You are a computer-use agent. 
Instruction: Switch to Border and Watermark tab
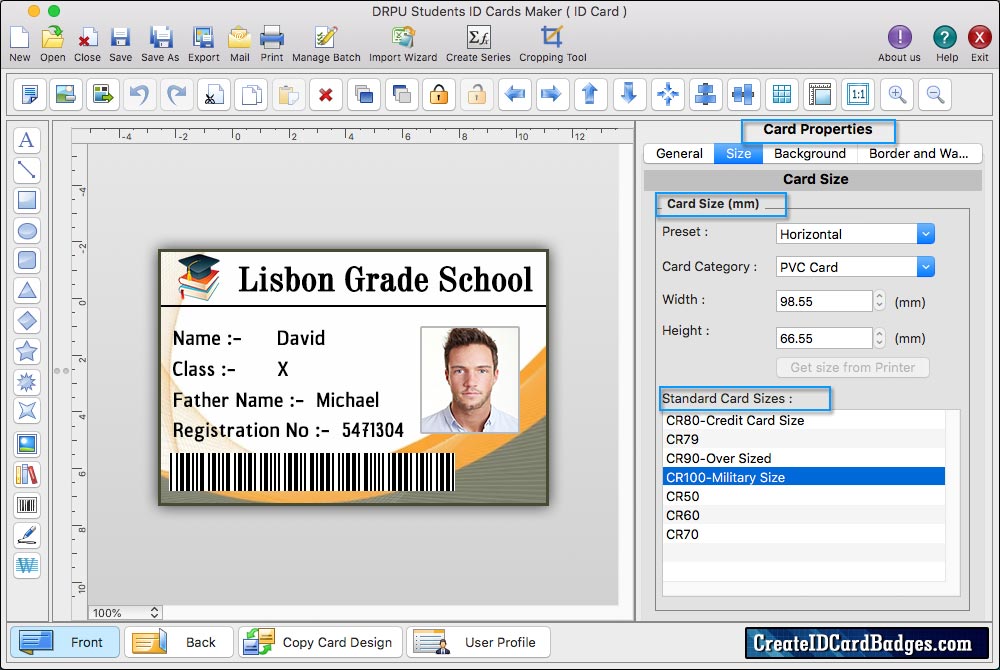(918, 154)
